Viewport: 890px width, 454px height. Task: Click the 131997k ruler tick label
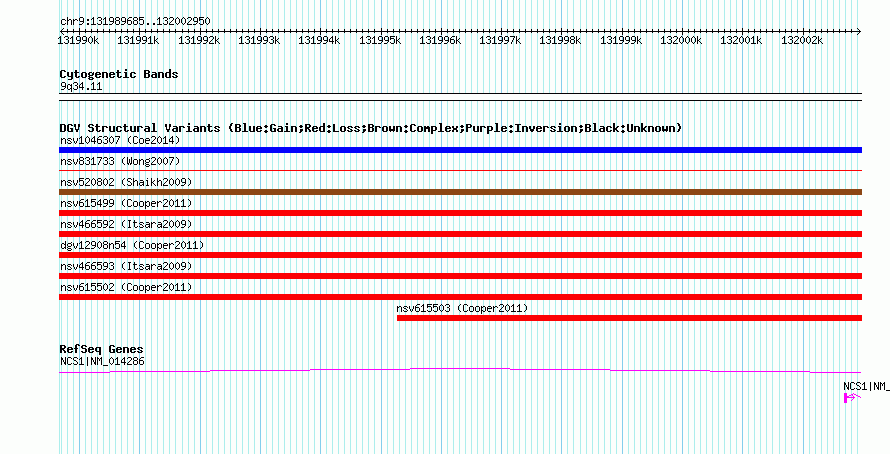click(x=500, y=41)
